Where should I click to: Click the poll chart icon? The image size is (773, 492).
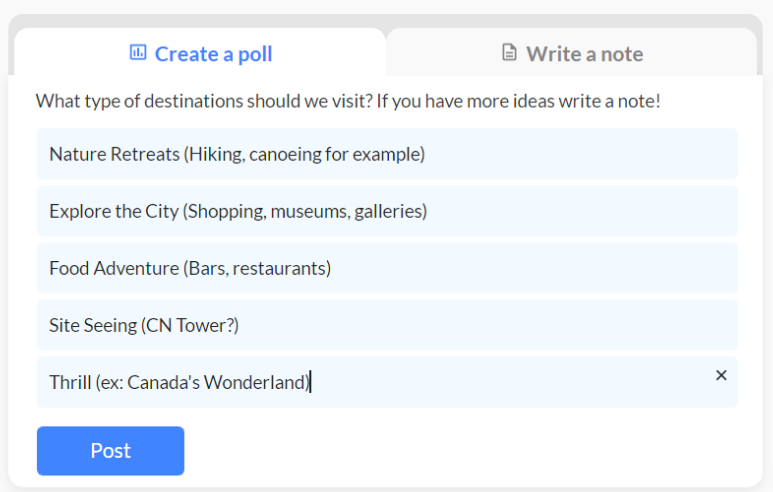tap(138, 53)
